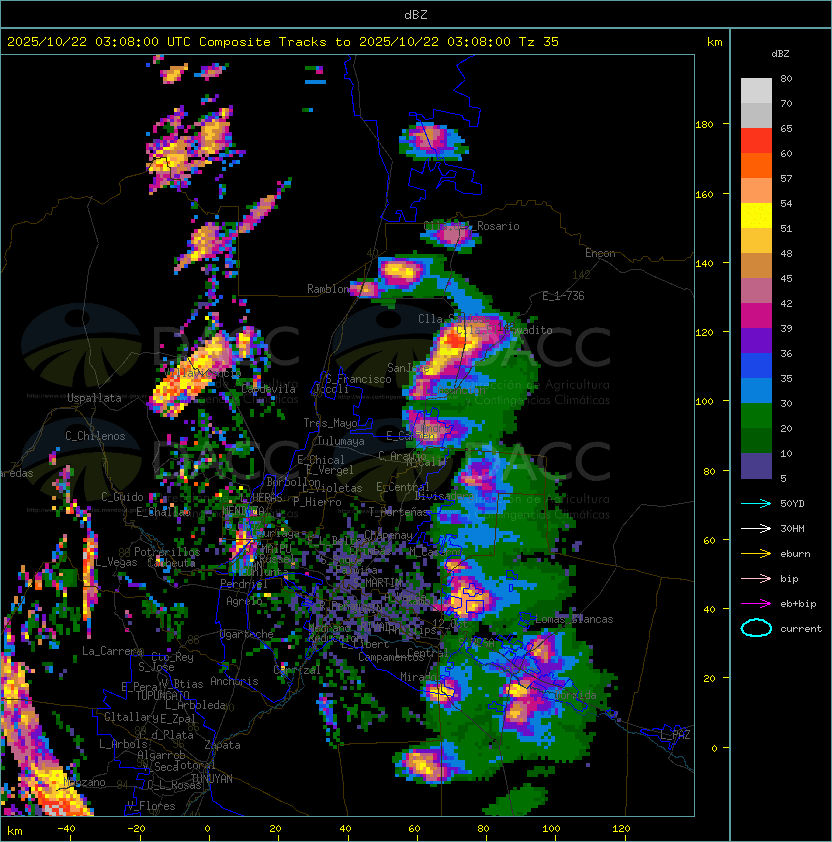The image size is (832, 842).
Task: Click the Zapata place label
Action: 222,745
